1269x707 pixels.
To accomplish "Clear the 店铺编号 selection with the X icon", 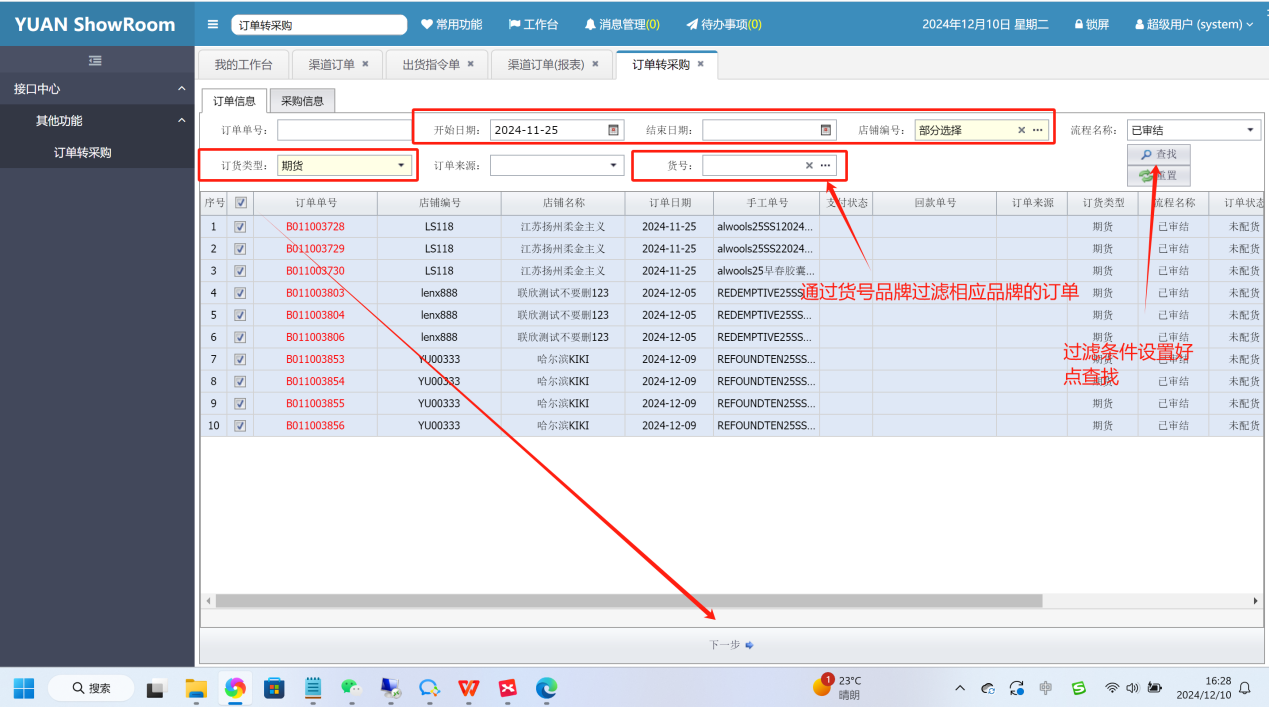I will pyautogui.click(x=1021, y=130).
